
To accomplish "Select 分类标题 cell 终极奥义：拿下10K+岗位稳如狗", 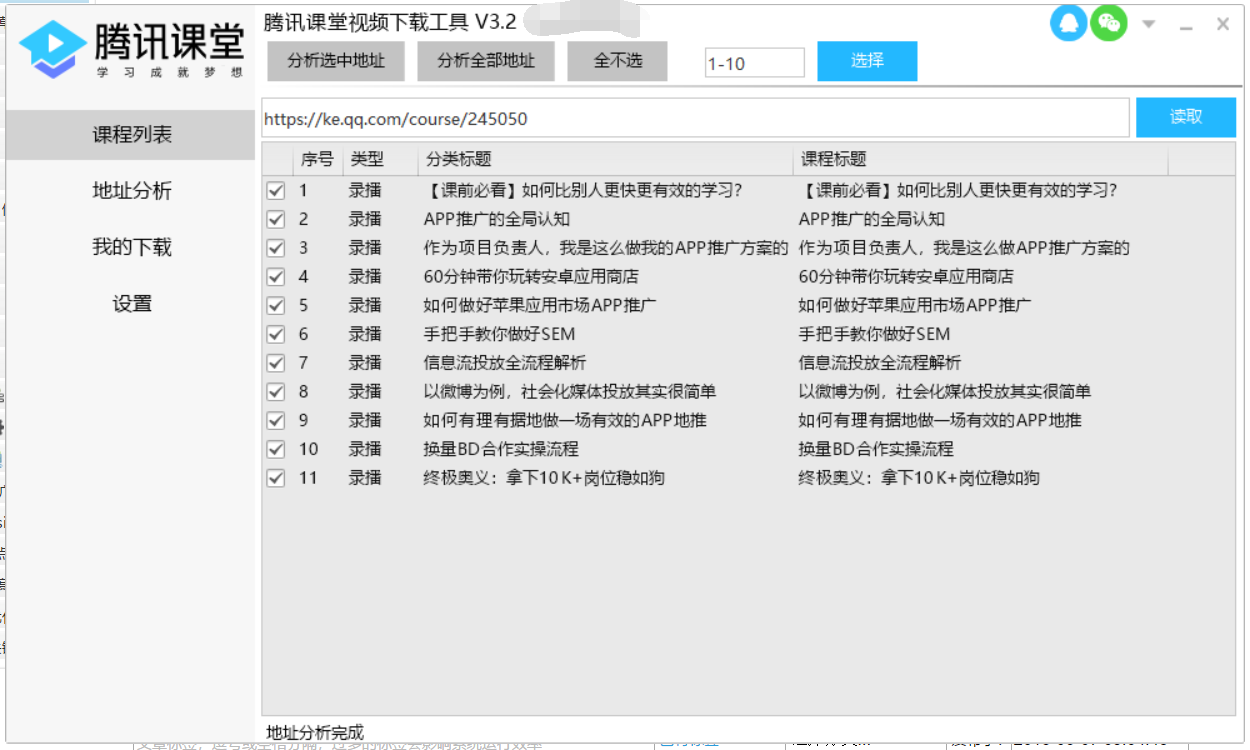I will (x=543, y=478).
